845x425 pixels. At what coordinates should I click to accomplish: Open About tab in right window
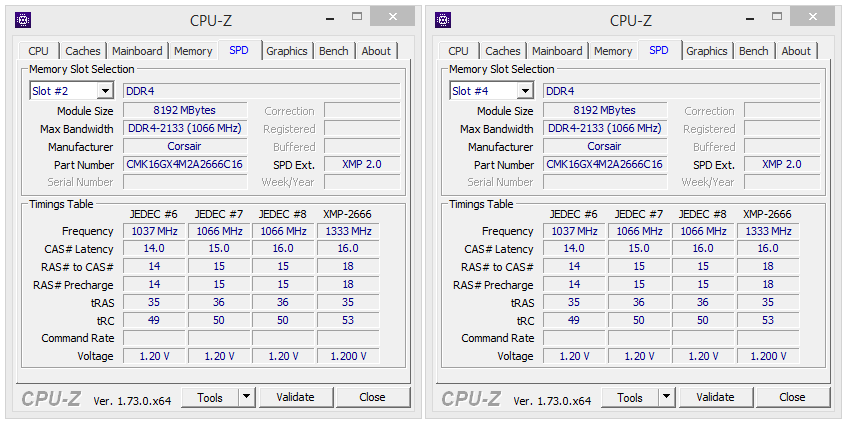[796, 51]
